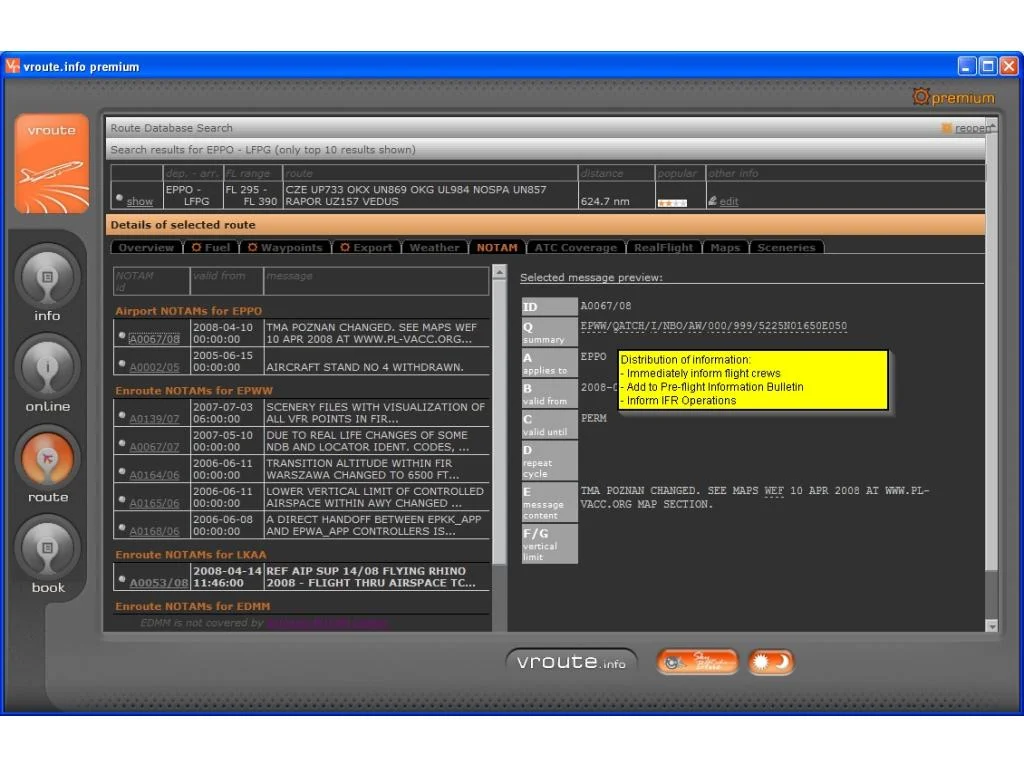Click the 'Details of selected route' header bar

(x=545, y=225)
